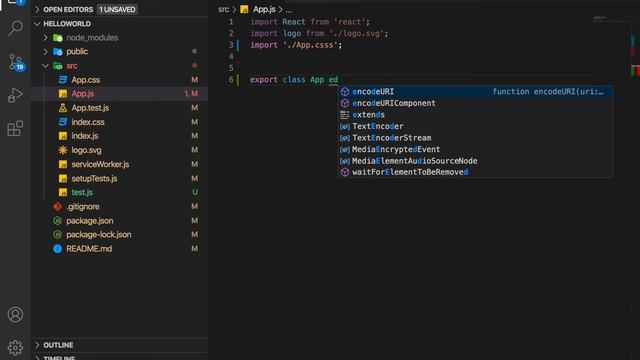Click the index.css file icon
The width and height of the screenshot is (640, 360).
[x=62, y=122]
